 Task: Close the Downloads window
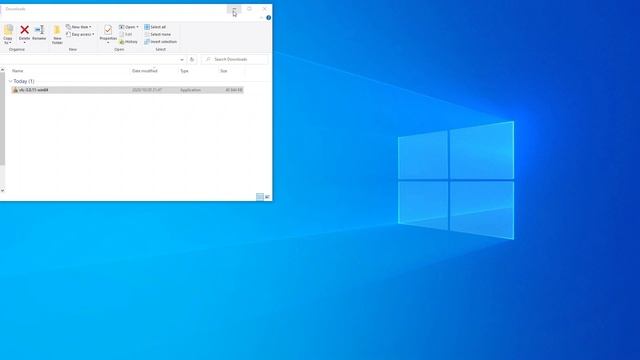click(x=264, y=9)
